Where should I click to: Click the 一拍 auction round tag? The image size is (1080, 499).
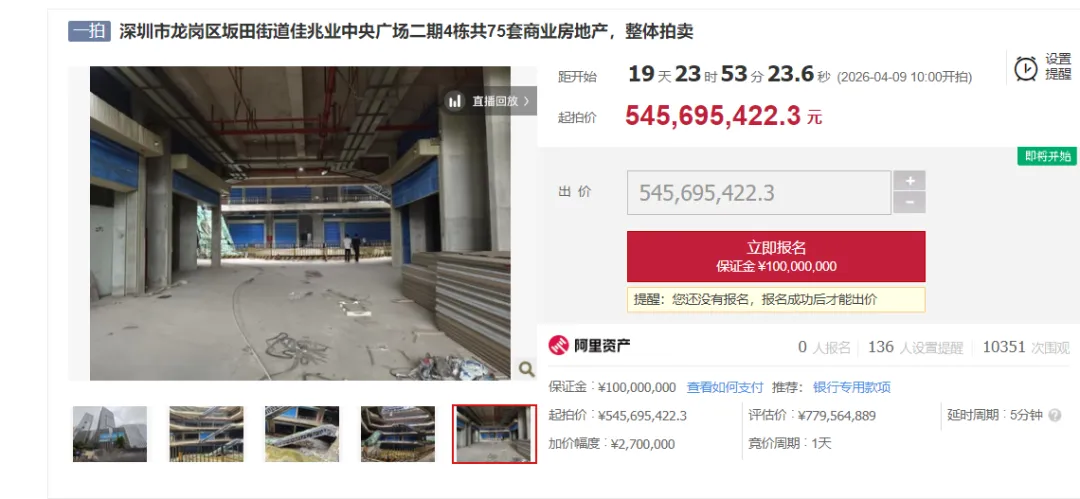pos(89,32)
